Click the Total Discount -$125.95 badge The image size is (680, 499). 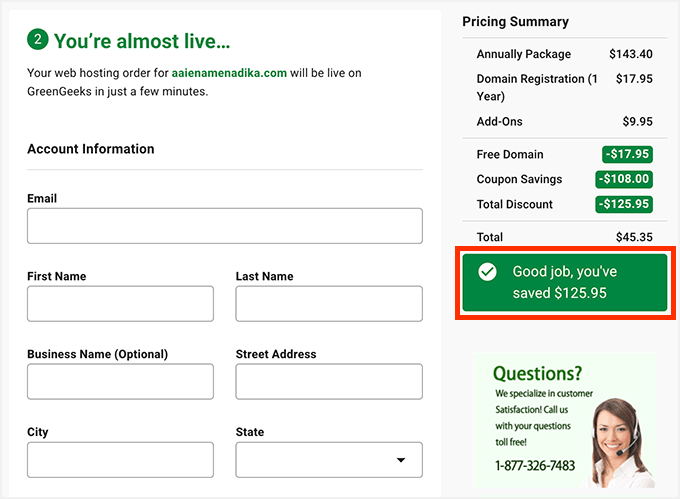coord(623,204)
